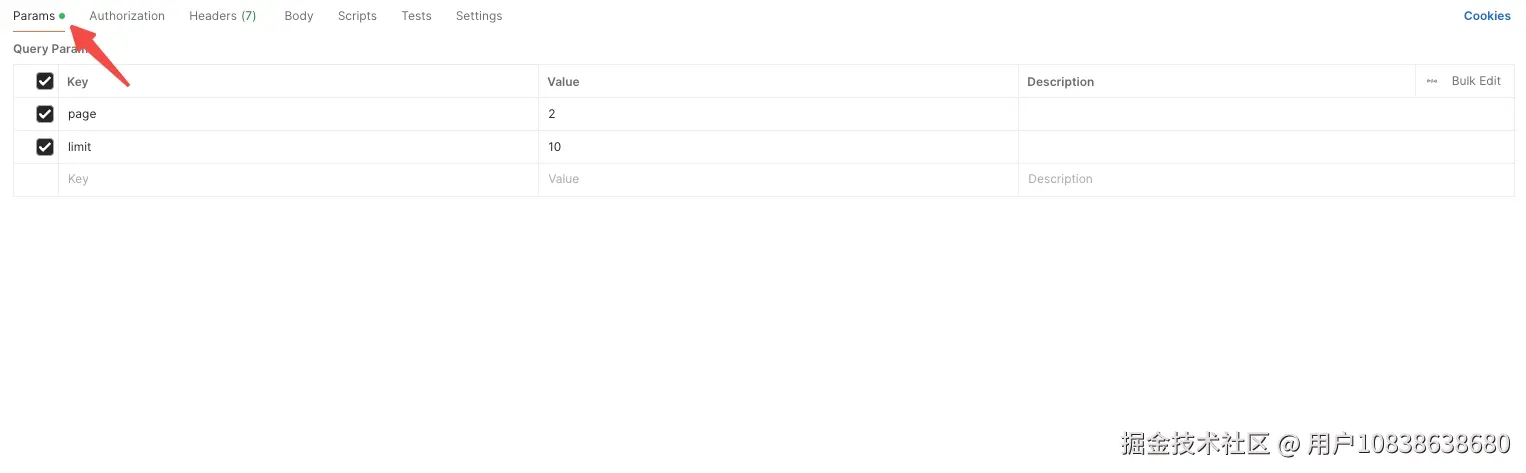The height and width of the screenshot is (473, 1526).
Task: Edit the limit key field
Action: pos(298,147)
